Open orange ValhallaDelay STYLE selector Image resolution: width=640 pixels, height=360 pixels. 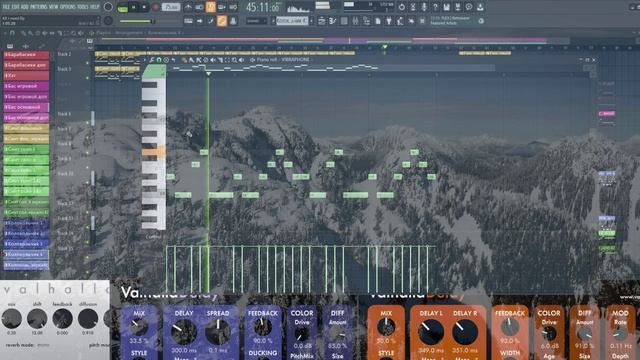[x=386, y=353]
